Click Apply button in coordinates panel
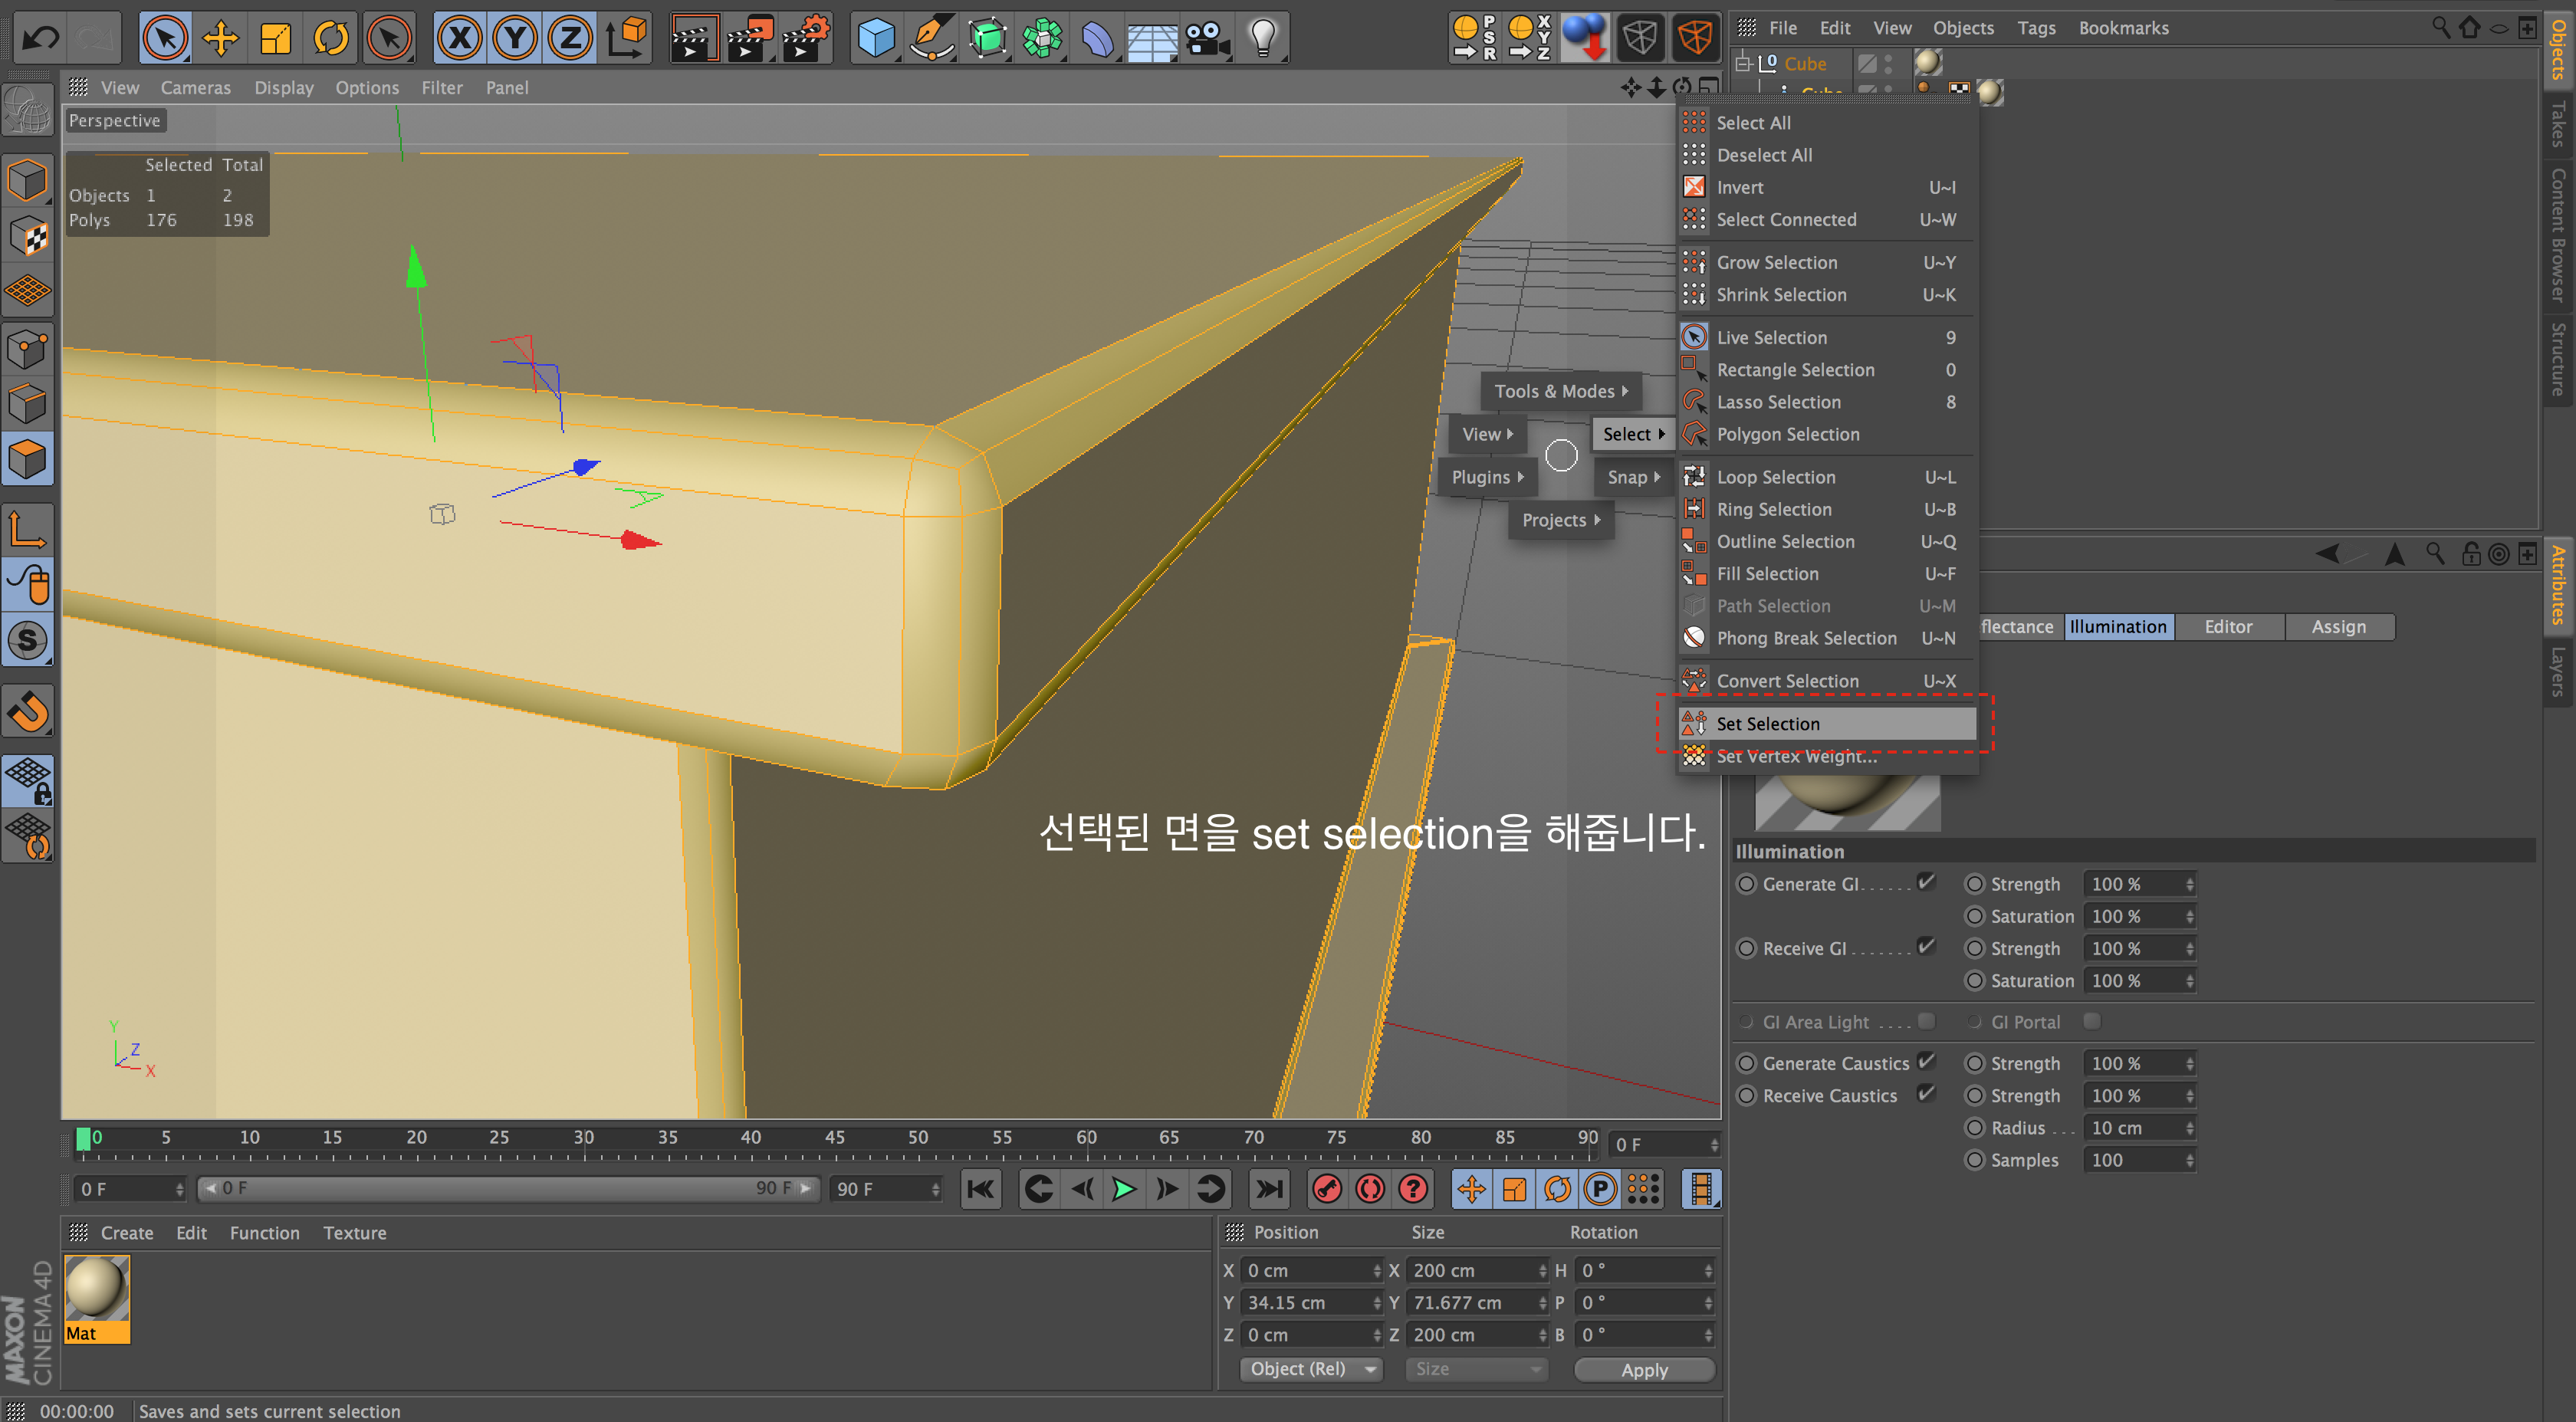The width and height of the screenshot is (2576, 1422). [1644, 1369]
